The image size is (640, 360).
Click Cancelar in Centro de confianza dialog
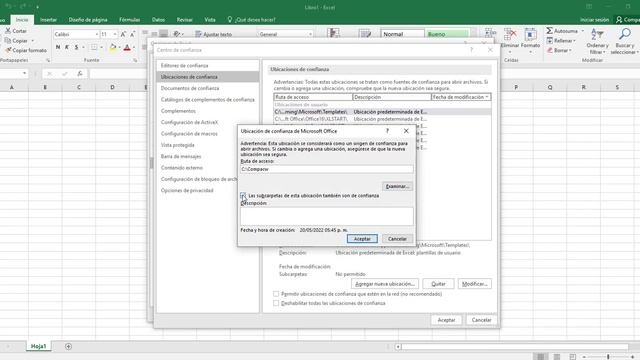tap(482, 320)
